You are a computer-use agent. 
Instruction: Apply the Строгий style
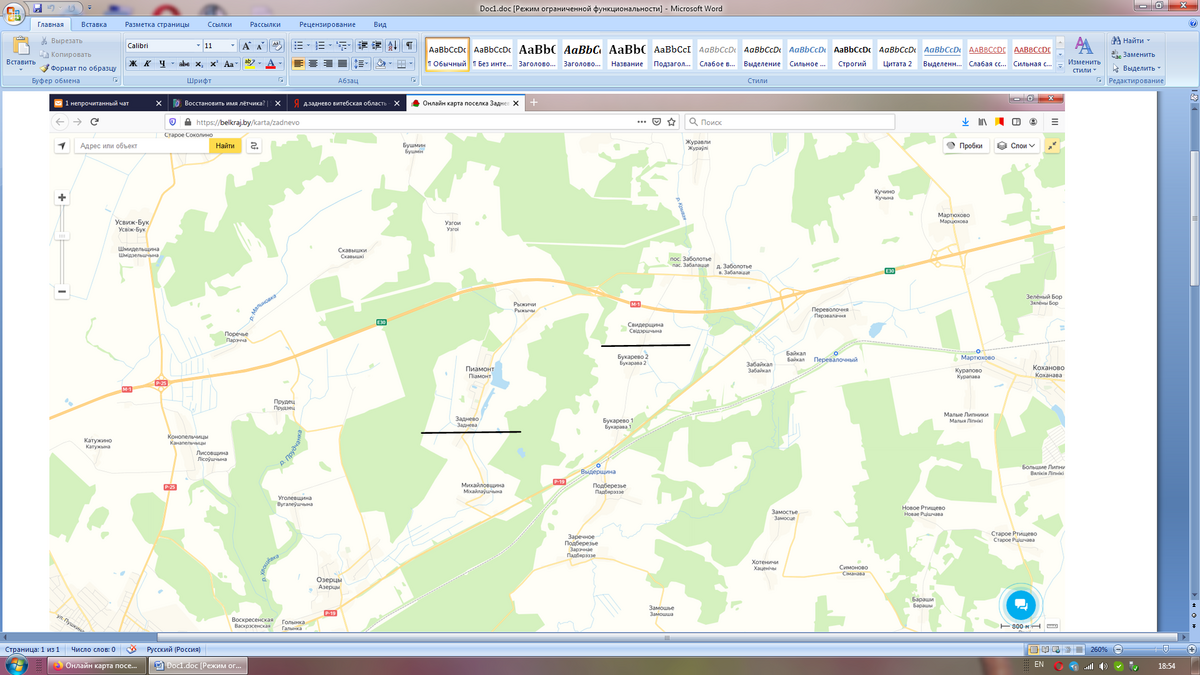click(x=852, y=54)
